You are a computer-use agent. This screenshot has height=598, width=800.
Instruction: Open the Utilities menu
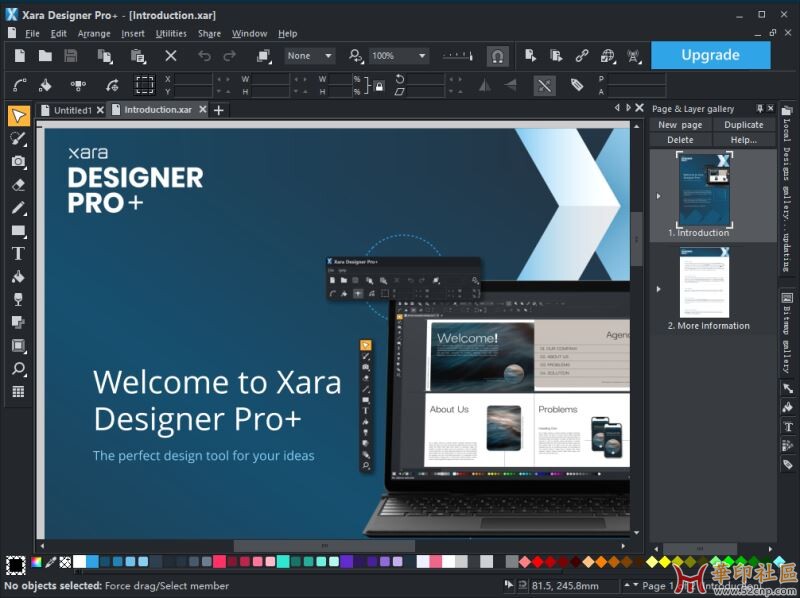[x=171, y=34]
